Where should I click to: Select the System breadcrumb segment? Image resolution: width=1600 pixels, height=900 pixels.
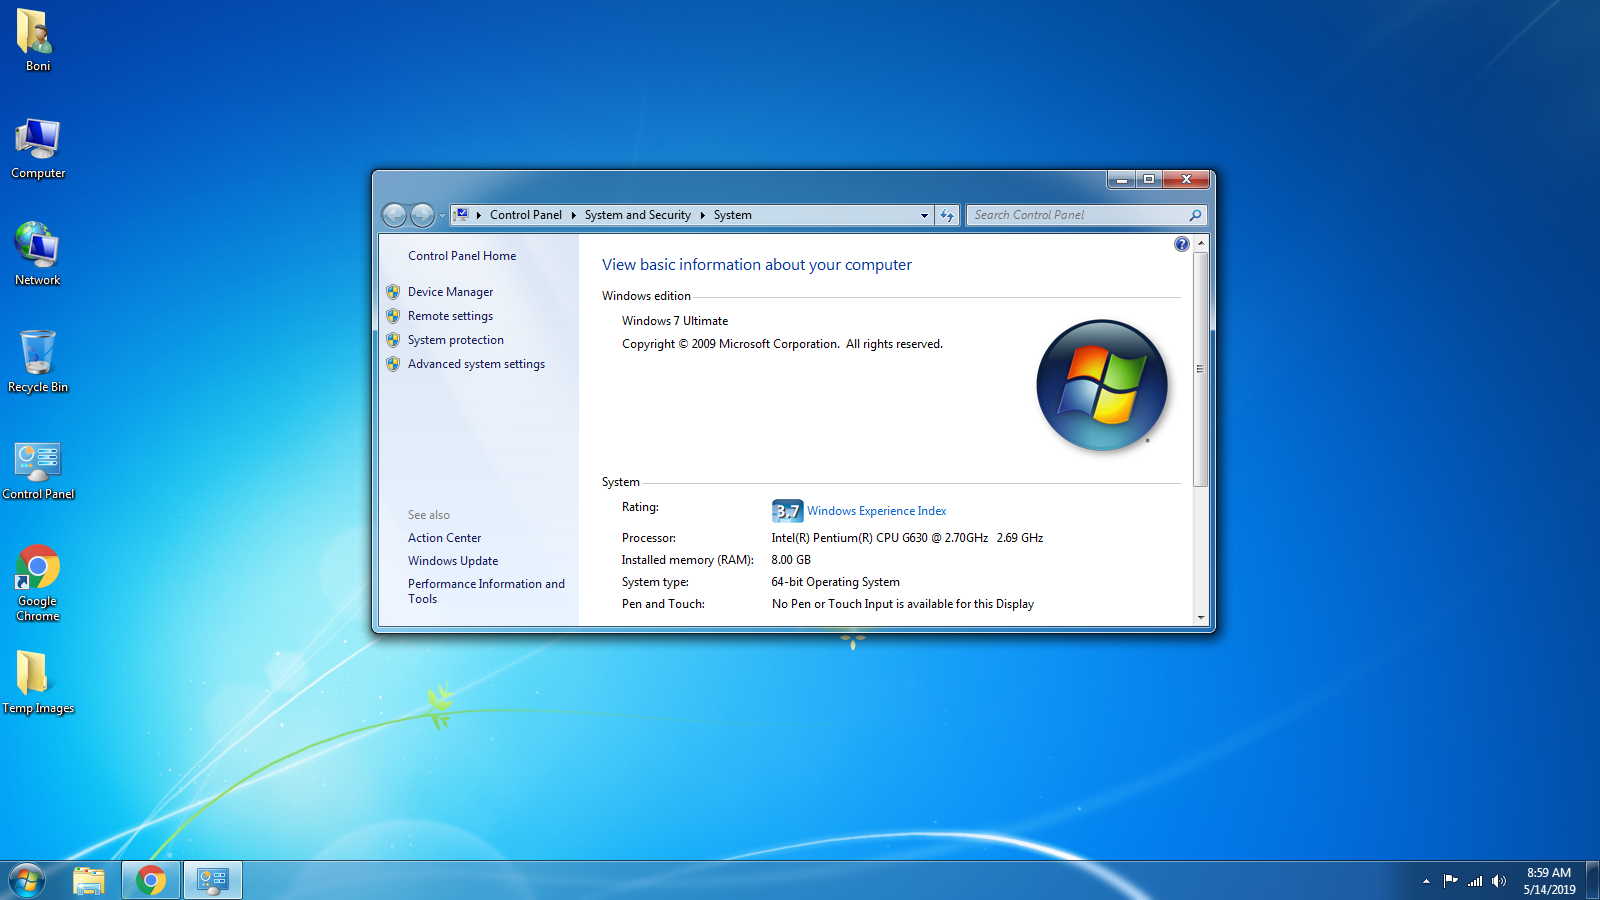pos(733,215)
